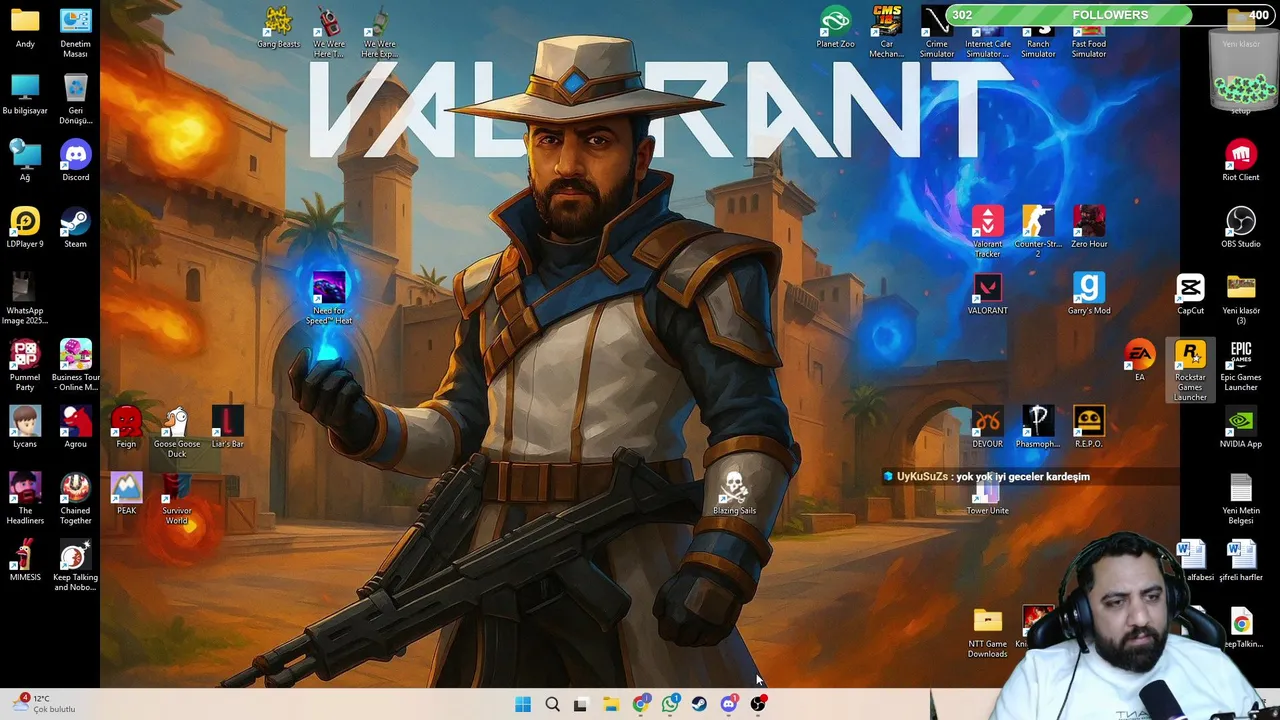The image size is (1280, 720).
Task: Open the Zero Hour game icon
Action: click(x=1089, y=228)
